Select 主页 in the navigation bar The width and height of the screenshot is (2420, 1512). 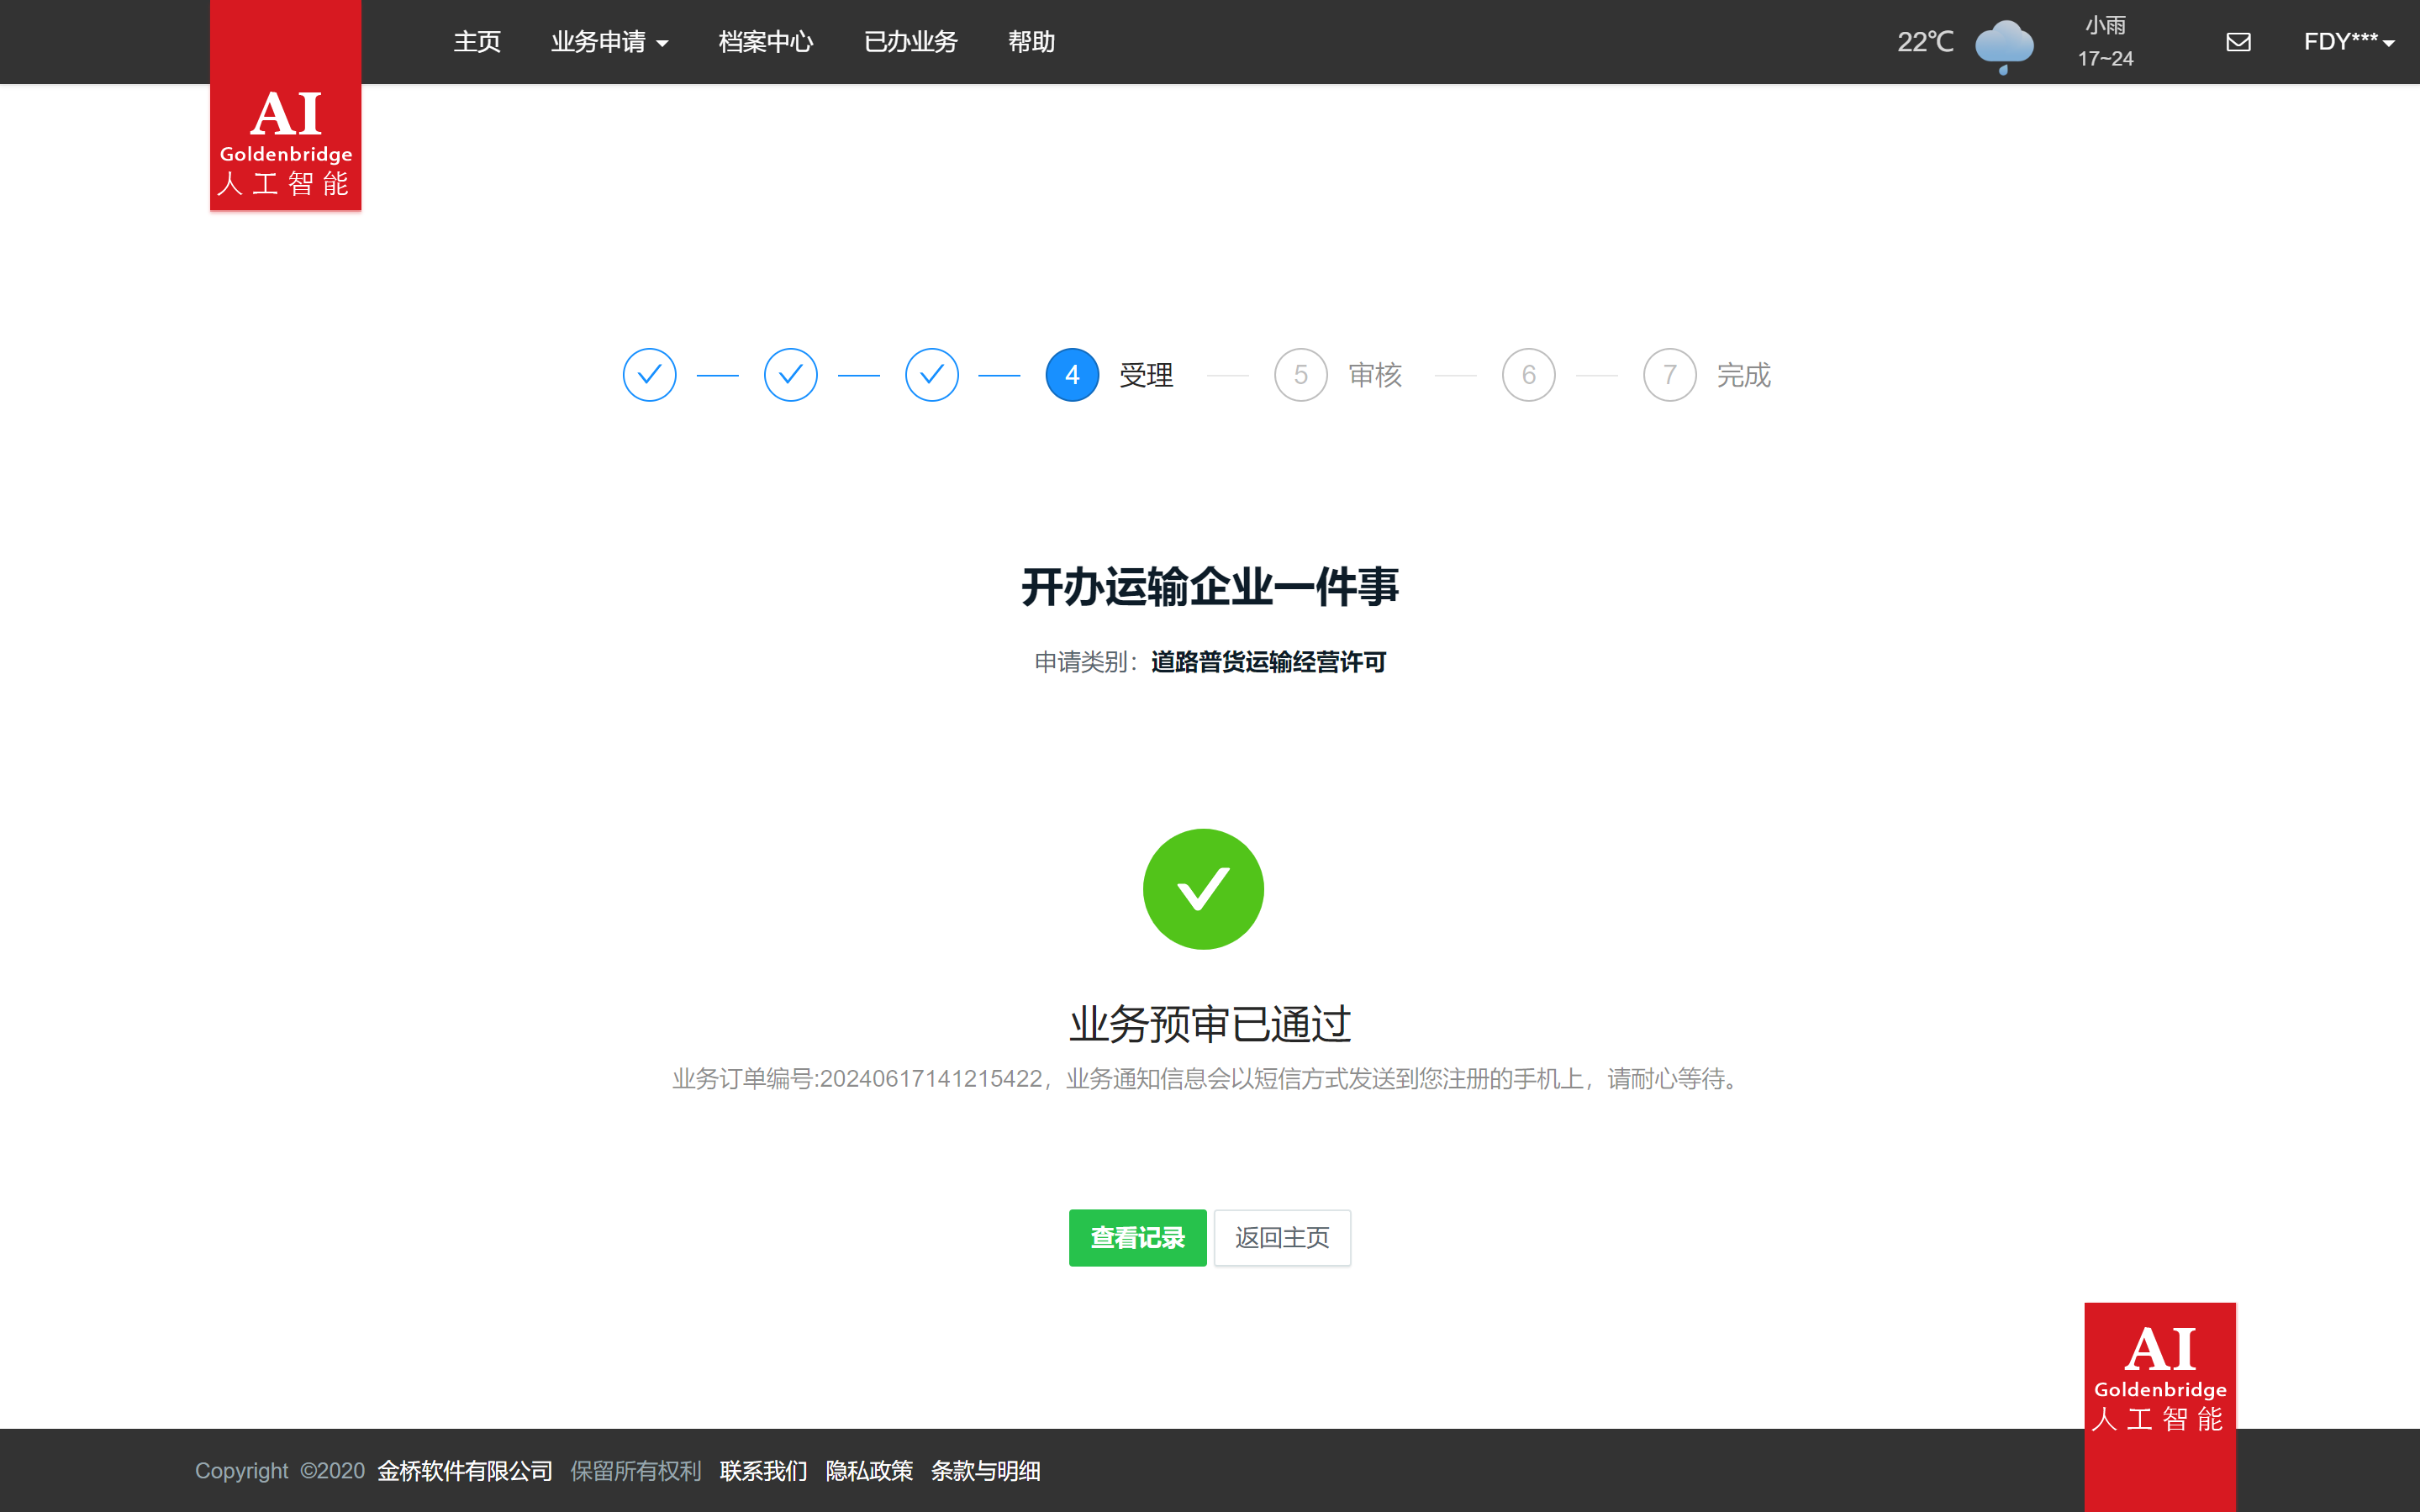[x=477, y=42]
